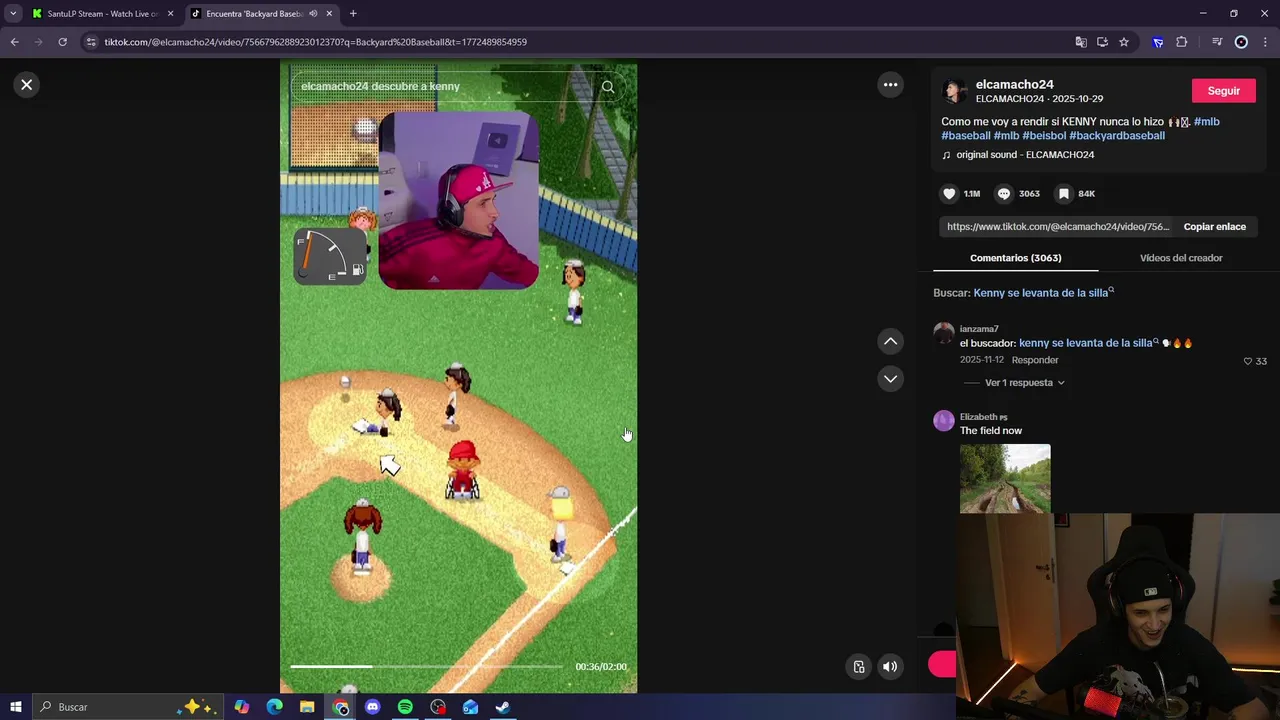The image size is (1280, 720).
Task: Mute the TikTok tab audio icon
Action: click(x=313, y=14)
